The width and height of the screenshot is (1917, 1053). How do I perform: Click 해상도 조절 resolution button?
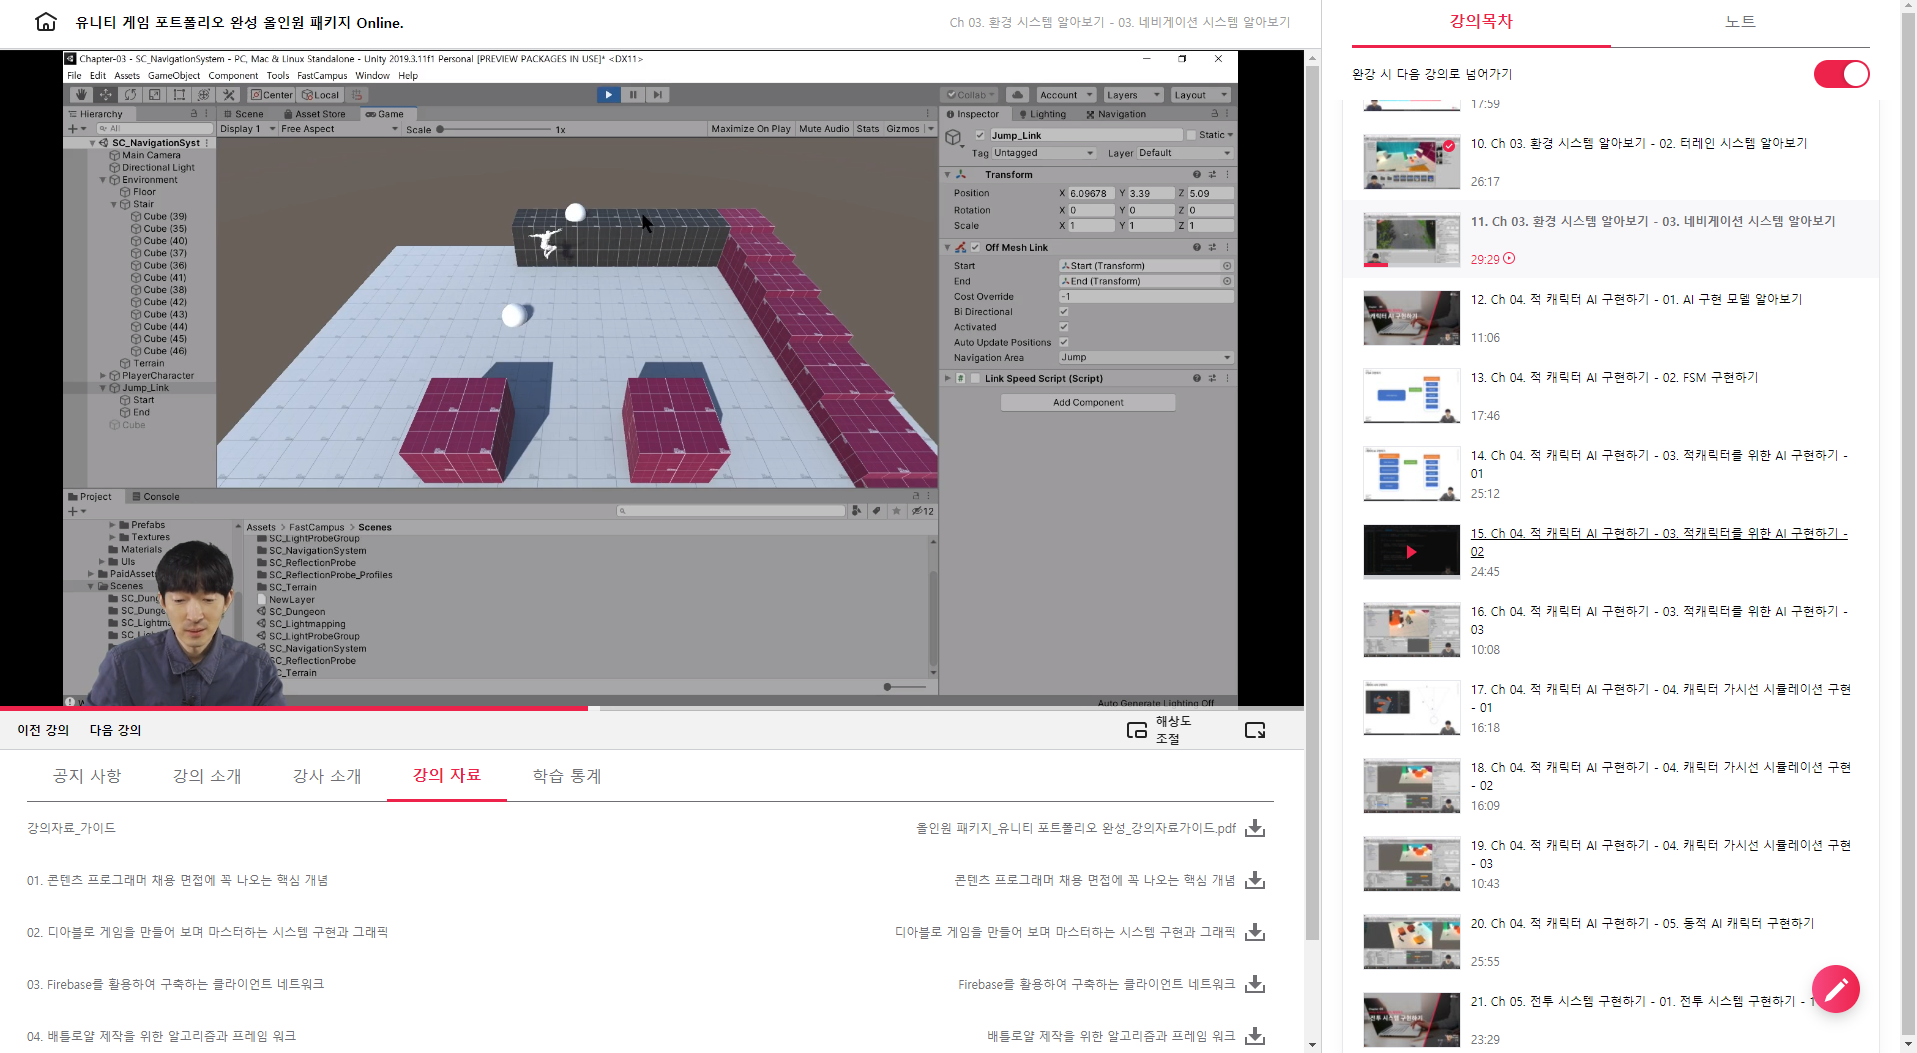(1174, 730)
